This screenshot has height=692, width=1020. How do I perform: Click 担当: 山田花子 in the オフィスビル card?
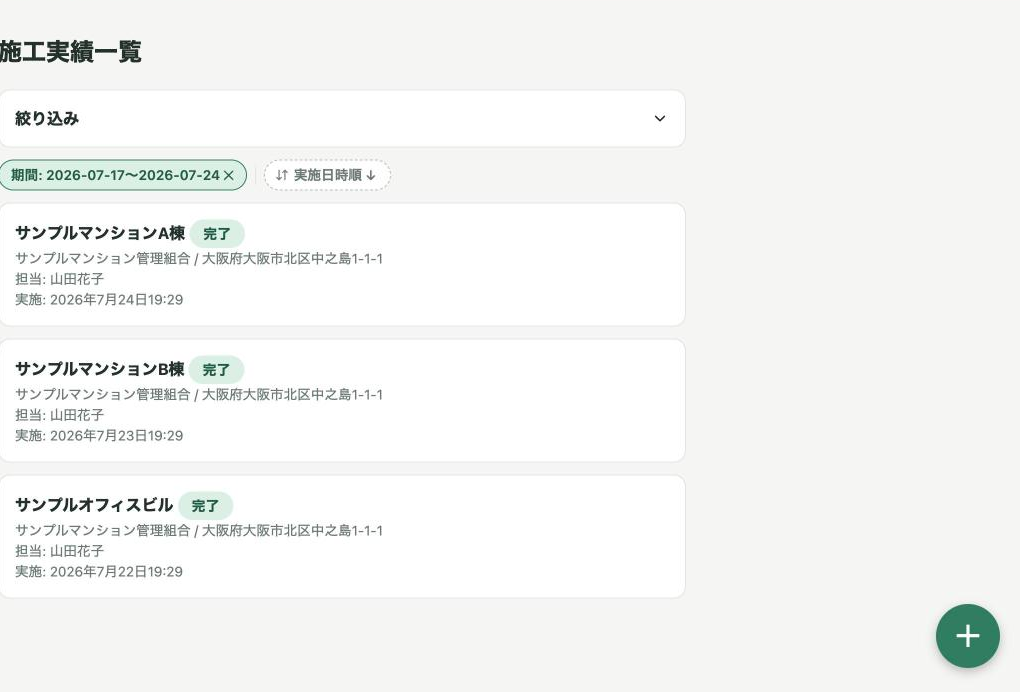(x=59, y=551)
